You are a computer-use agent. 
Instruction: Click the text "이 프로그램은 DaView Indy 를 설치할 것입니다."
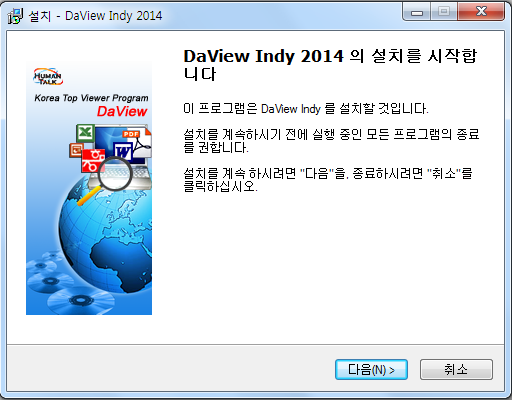306,109
